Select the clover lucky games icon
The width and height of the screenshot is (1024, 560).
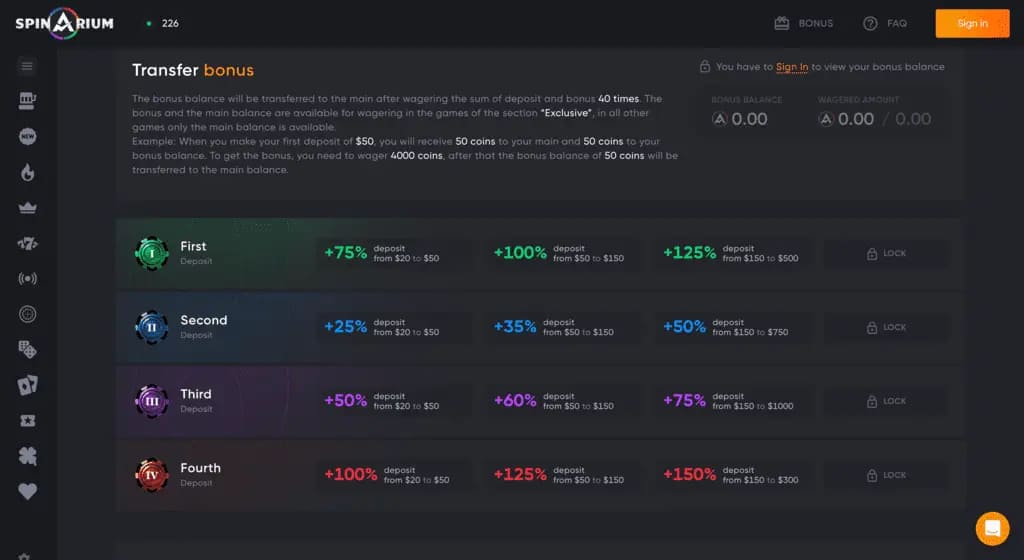27,456
